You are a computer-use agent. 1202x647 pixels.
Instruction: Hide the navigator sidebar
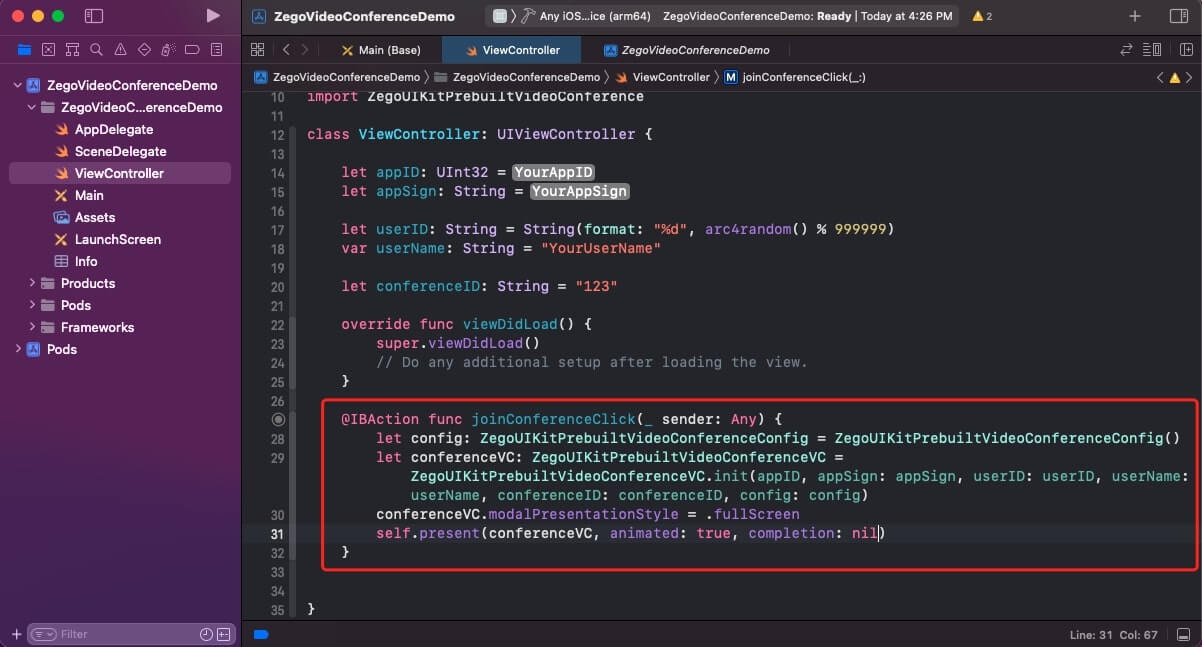(94, 16)
